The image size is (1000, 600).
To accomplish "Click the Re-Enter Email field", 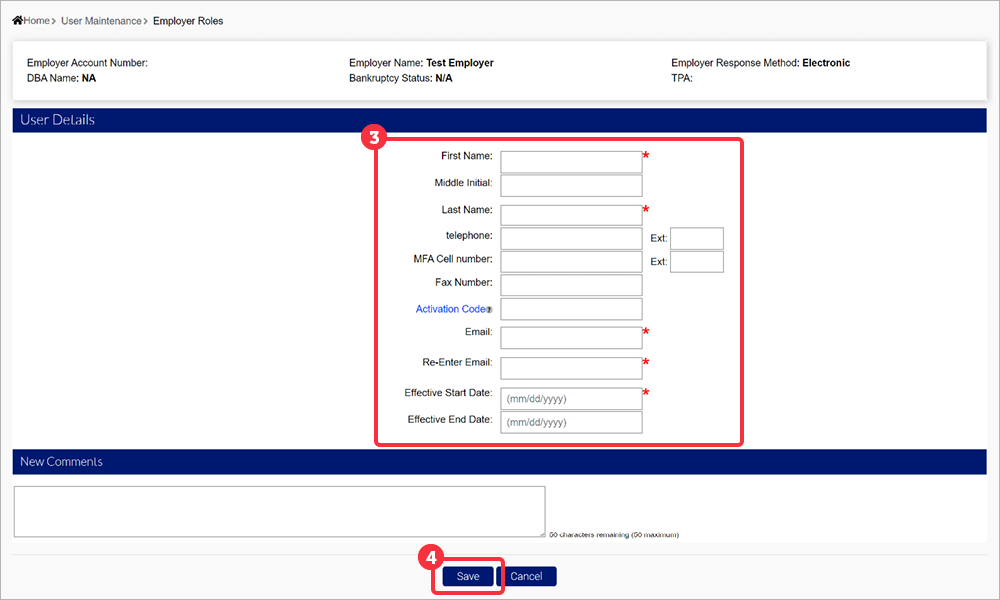I will (570, 367).
